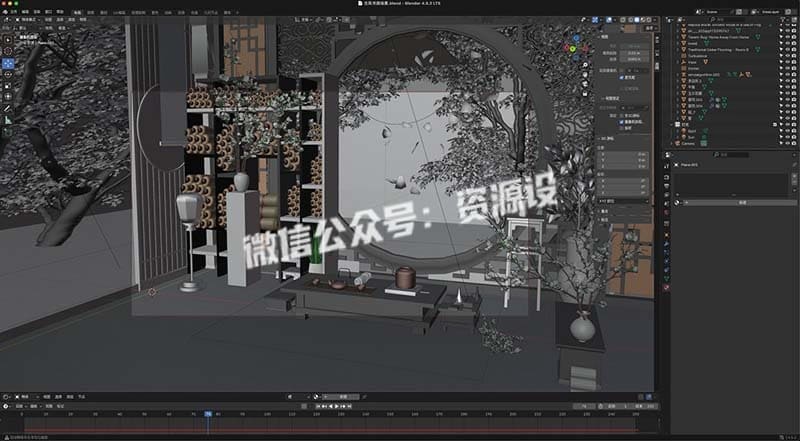The image size is (800, 441).
Task: Uncheck the checked box under focal settings
Action: [x=621, y=78]
